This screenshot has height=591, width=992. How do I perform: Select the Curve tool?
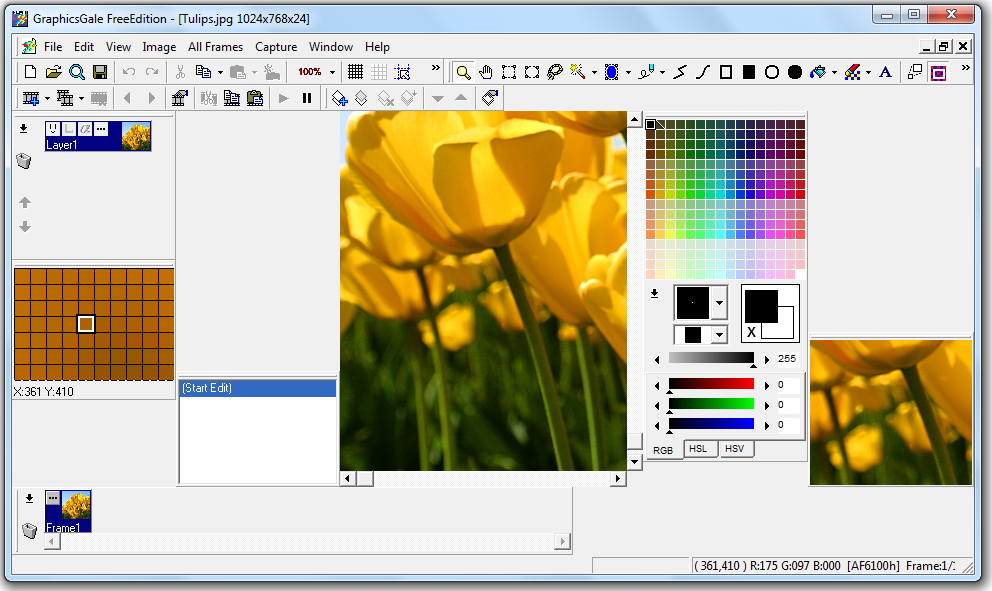(x=703, y=72)
